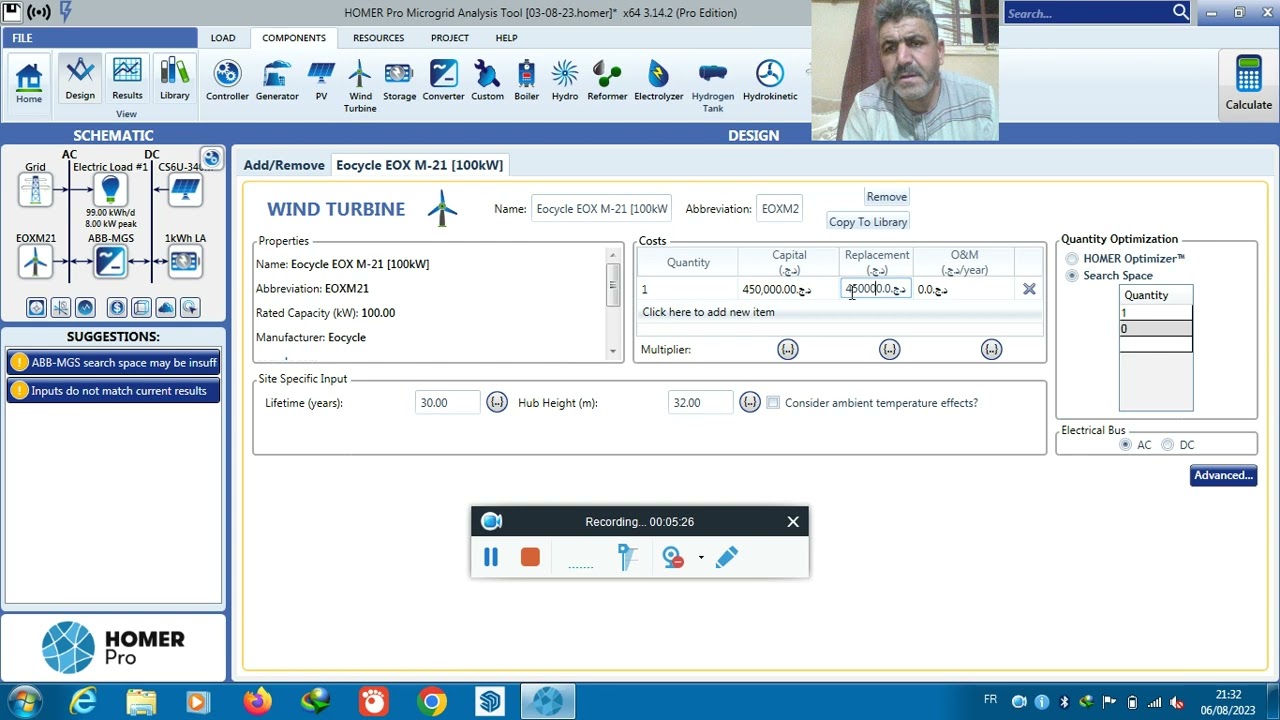Open the Results view
The image size is (1280, 720).
127,79
